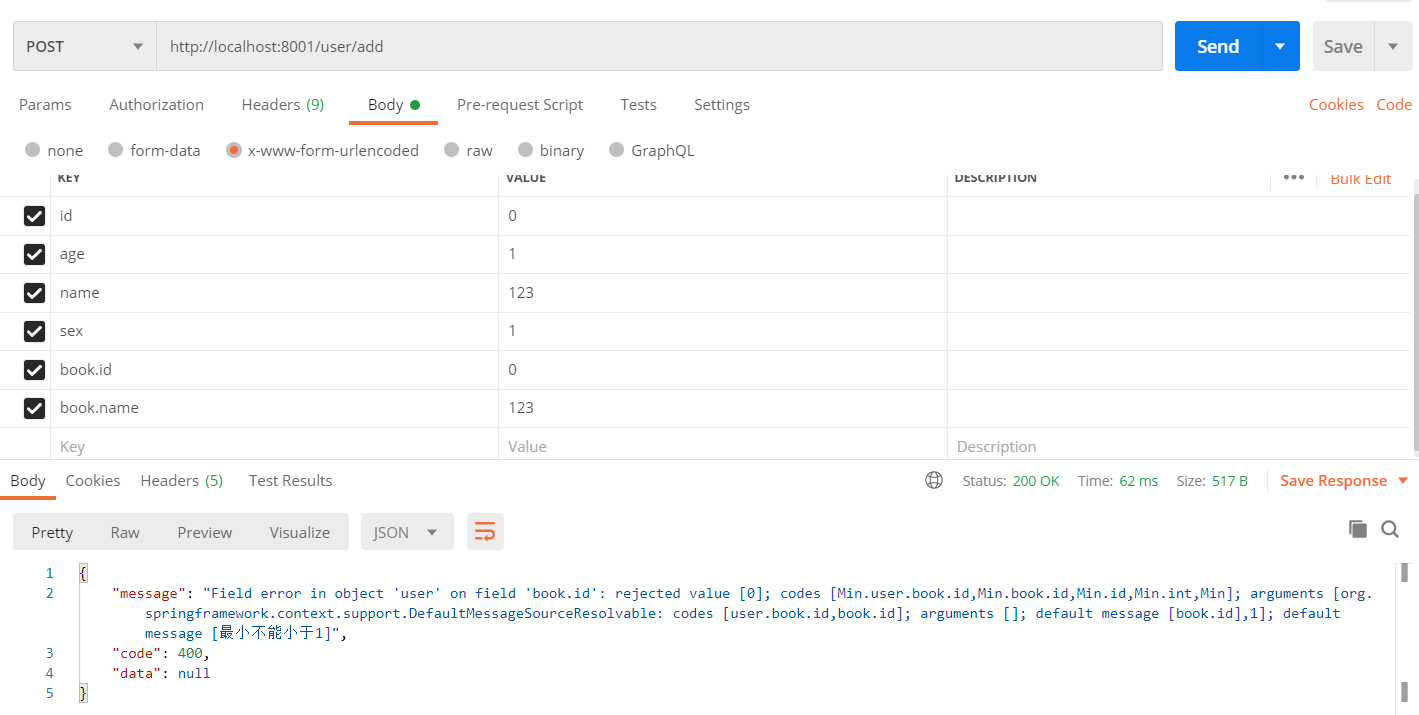This screenshot has width=1419, height=715.
Task: Uncheck the id parameter row
Action: 34,215
